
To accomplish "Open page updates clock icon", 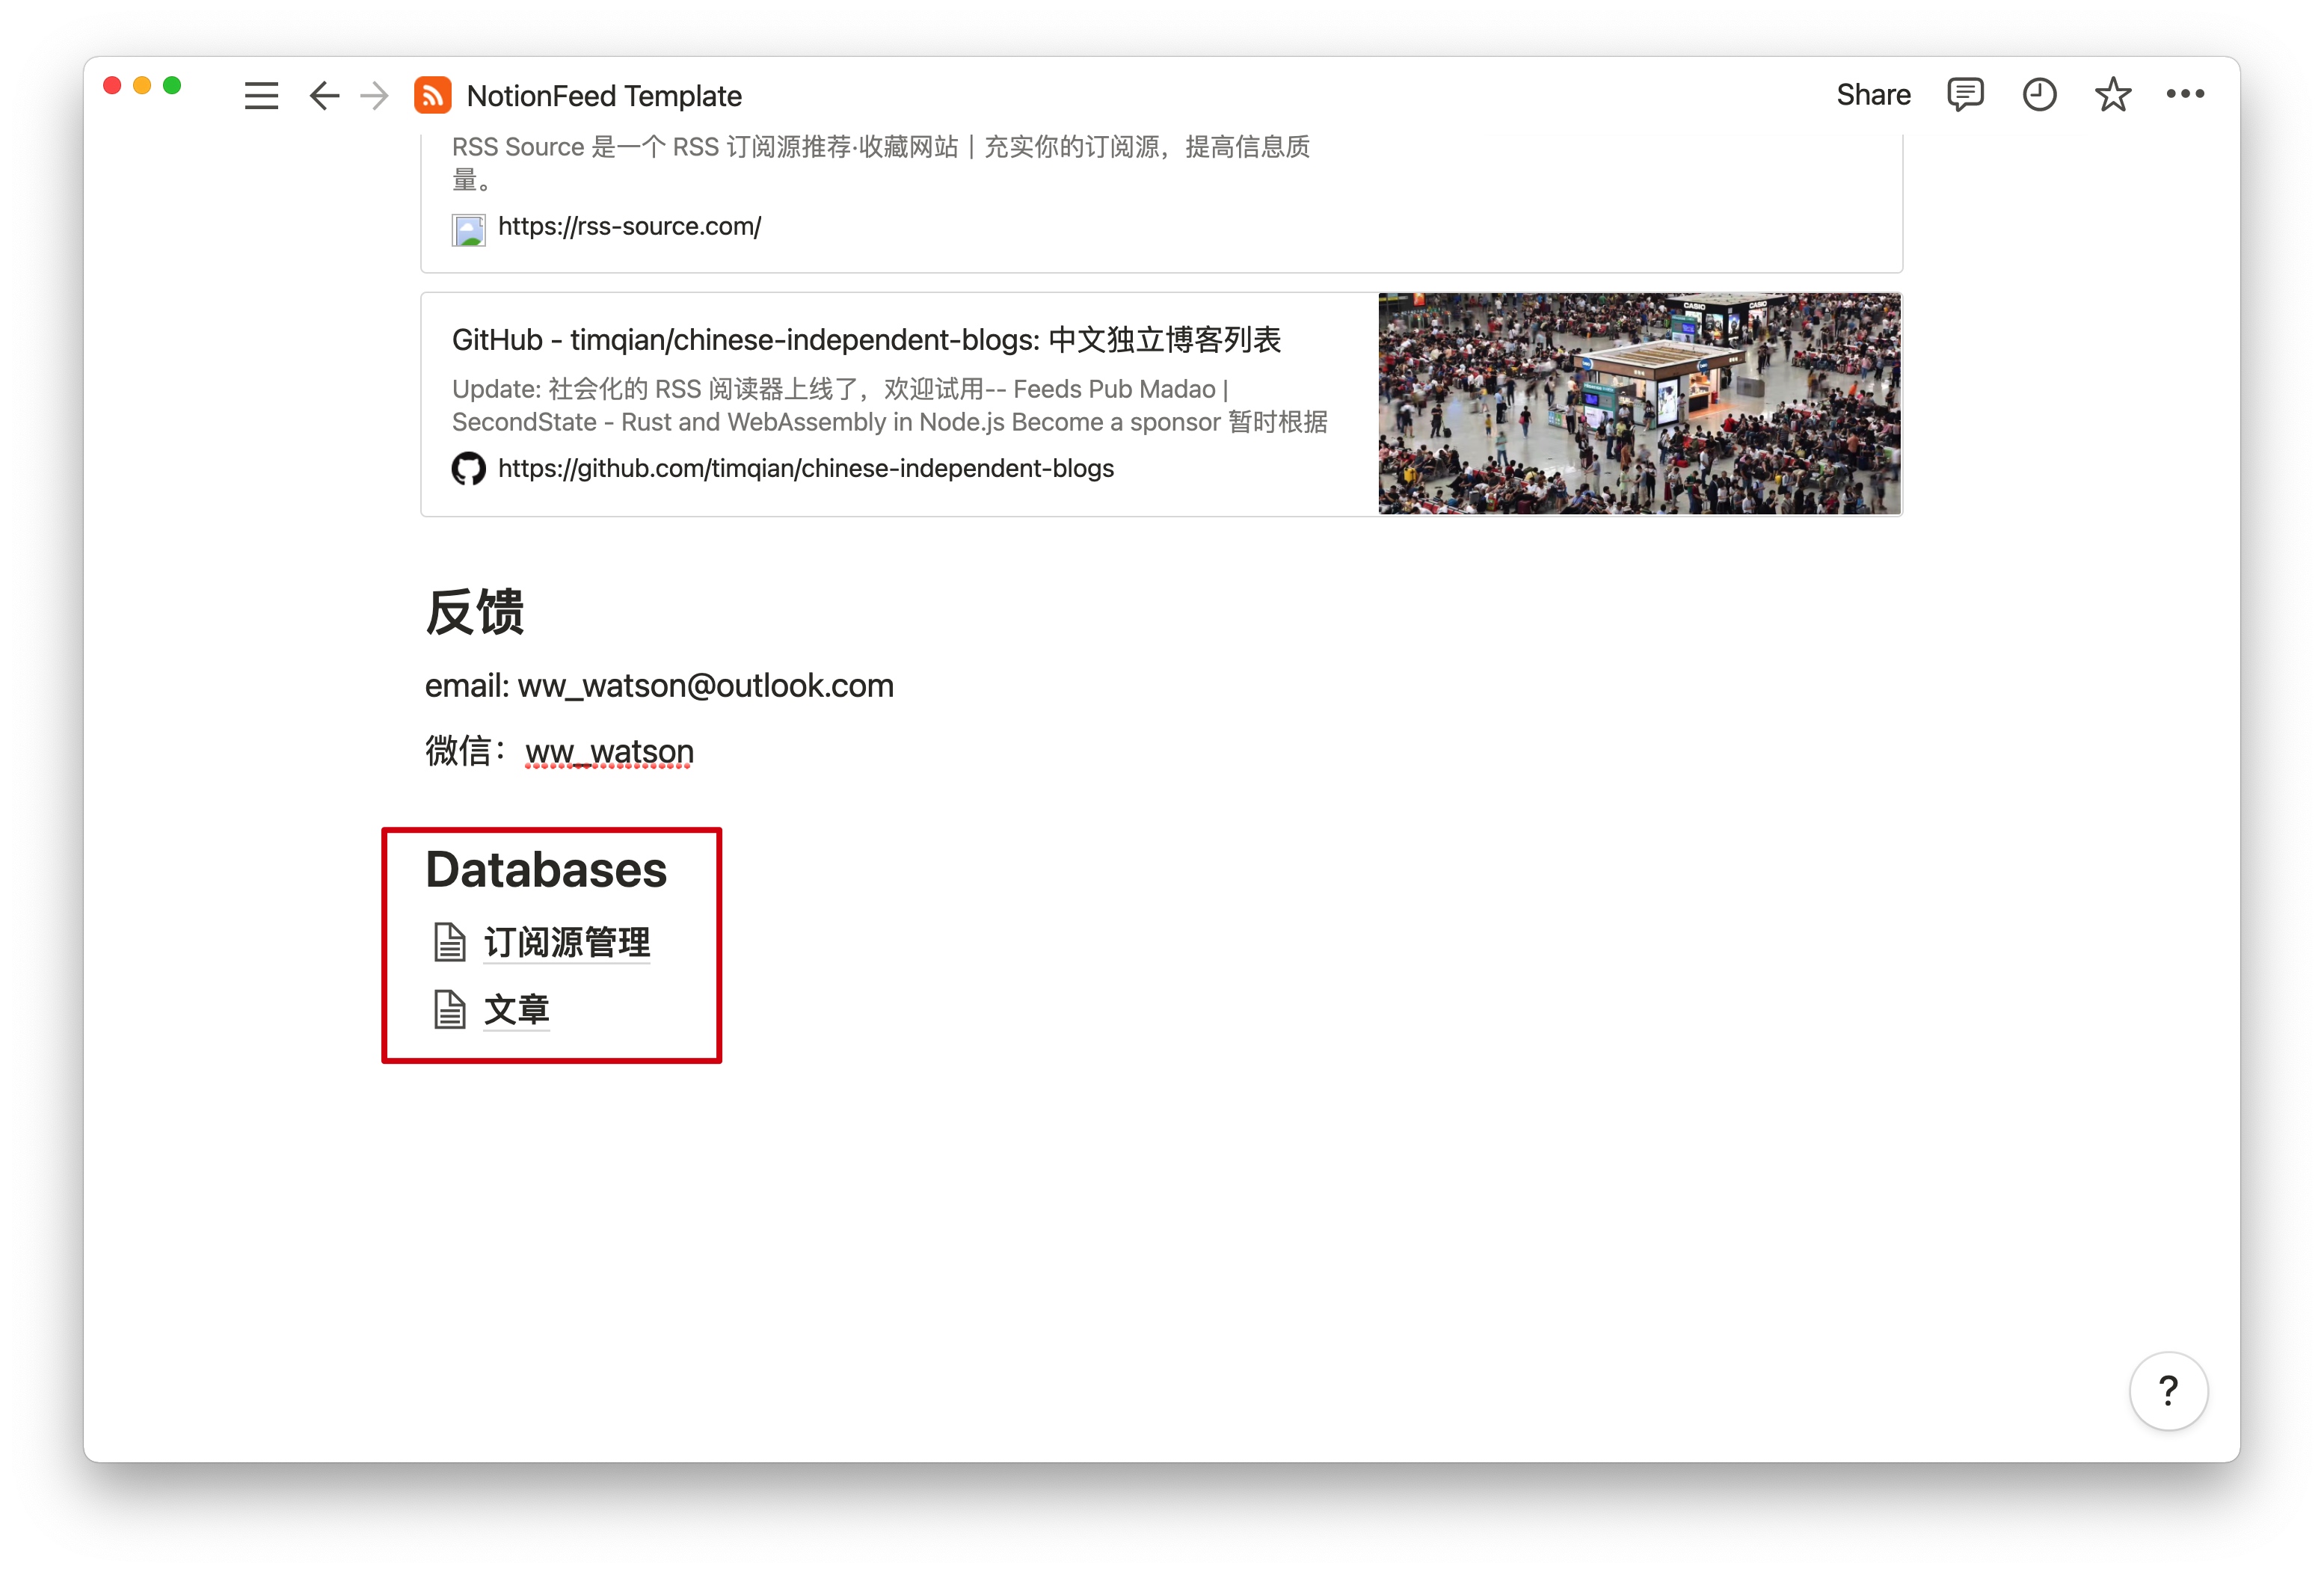I will pyautogui.click(x=2038, y=95).
